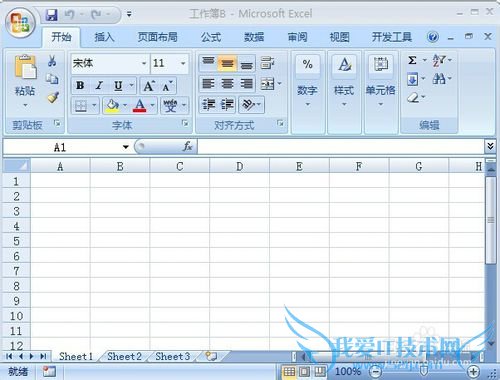Image resolution: width=500 pixels, height=380 pixels.
Task: Copy selection using the copy icon
Action: tap(52, 79)
